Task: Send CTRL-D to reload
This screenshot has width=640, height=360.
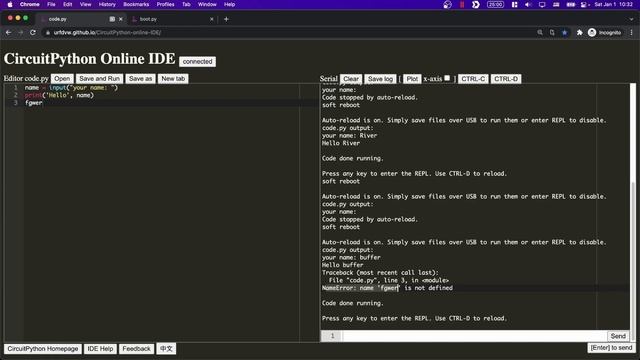Action: pyautogui.click(x=506, y=79)
